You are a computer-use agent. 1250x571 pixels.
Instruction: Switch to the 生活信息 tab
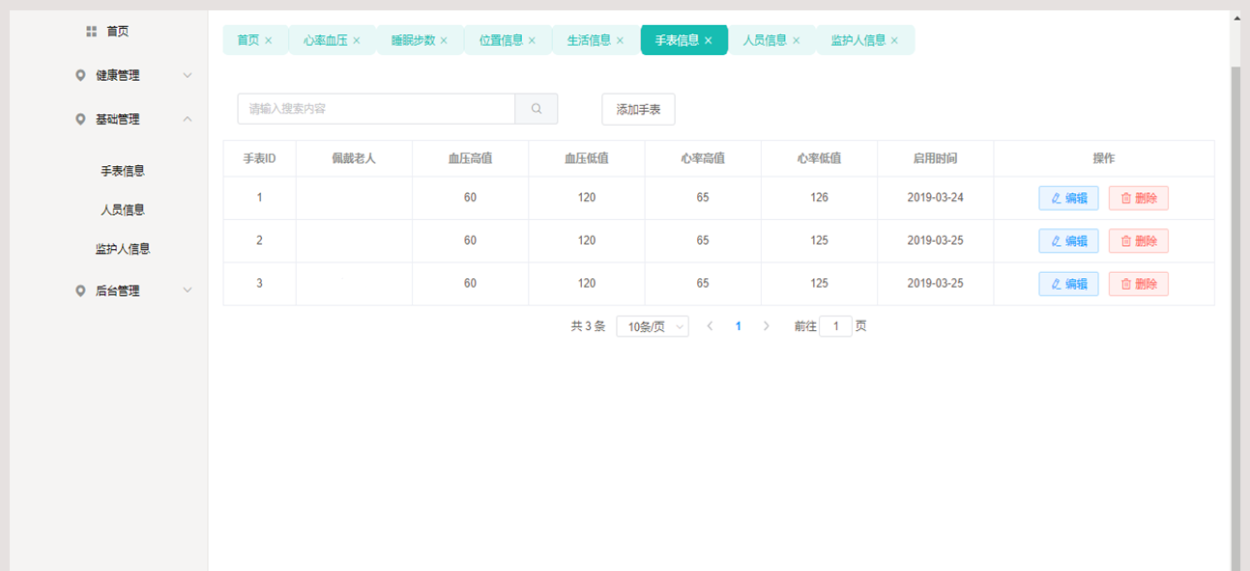[588, 40]
